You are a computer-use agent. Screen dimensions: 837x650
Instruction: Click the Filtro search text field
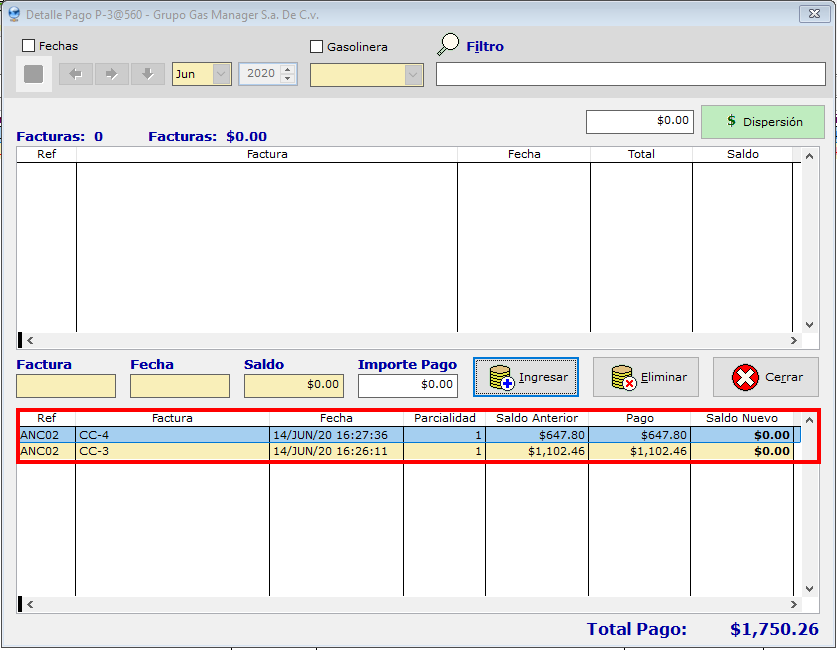[630, 74]
